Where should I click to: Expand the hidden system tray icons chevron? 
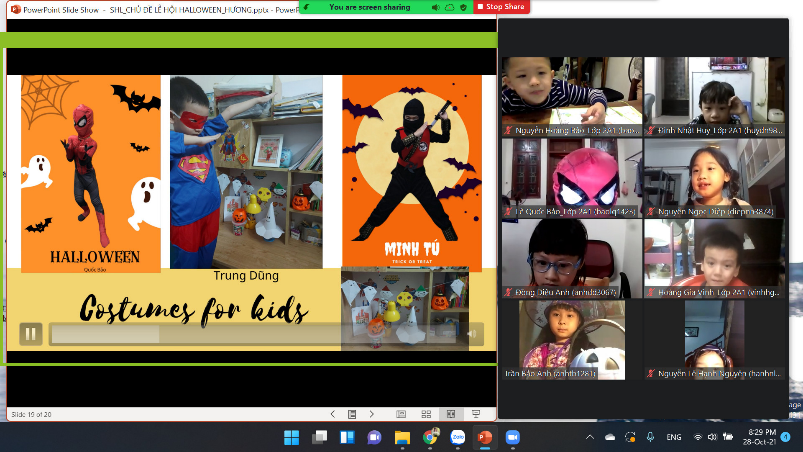coord(590,437)
